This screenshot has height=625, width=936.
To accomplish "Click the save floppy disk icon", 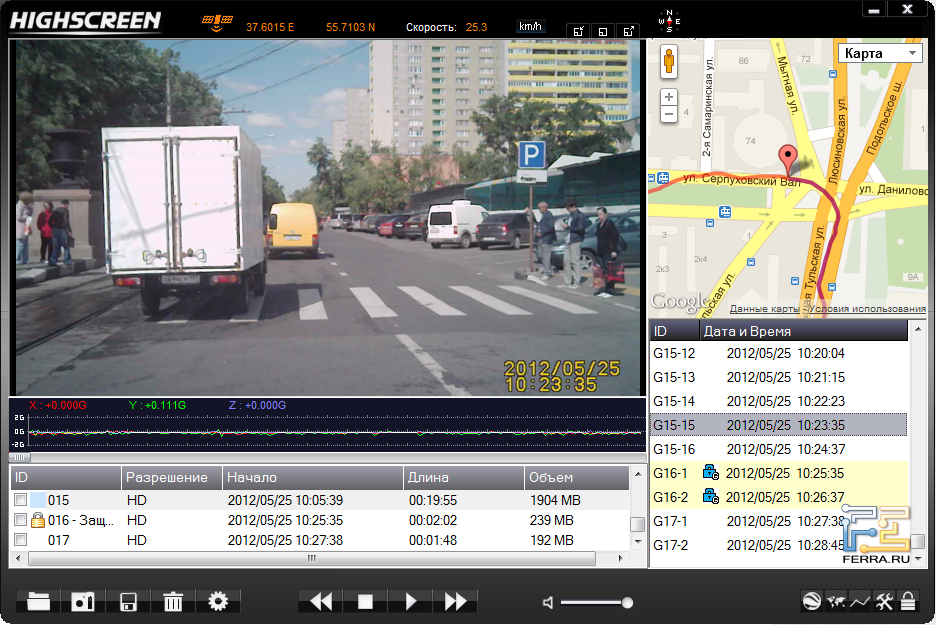I will point(128,601).
